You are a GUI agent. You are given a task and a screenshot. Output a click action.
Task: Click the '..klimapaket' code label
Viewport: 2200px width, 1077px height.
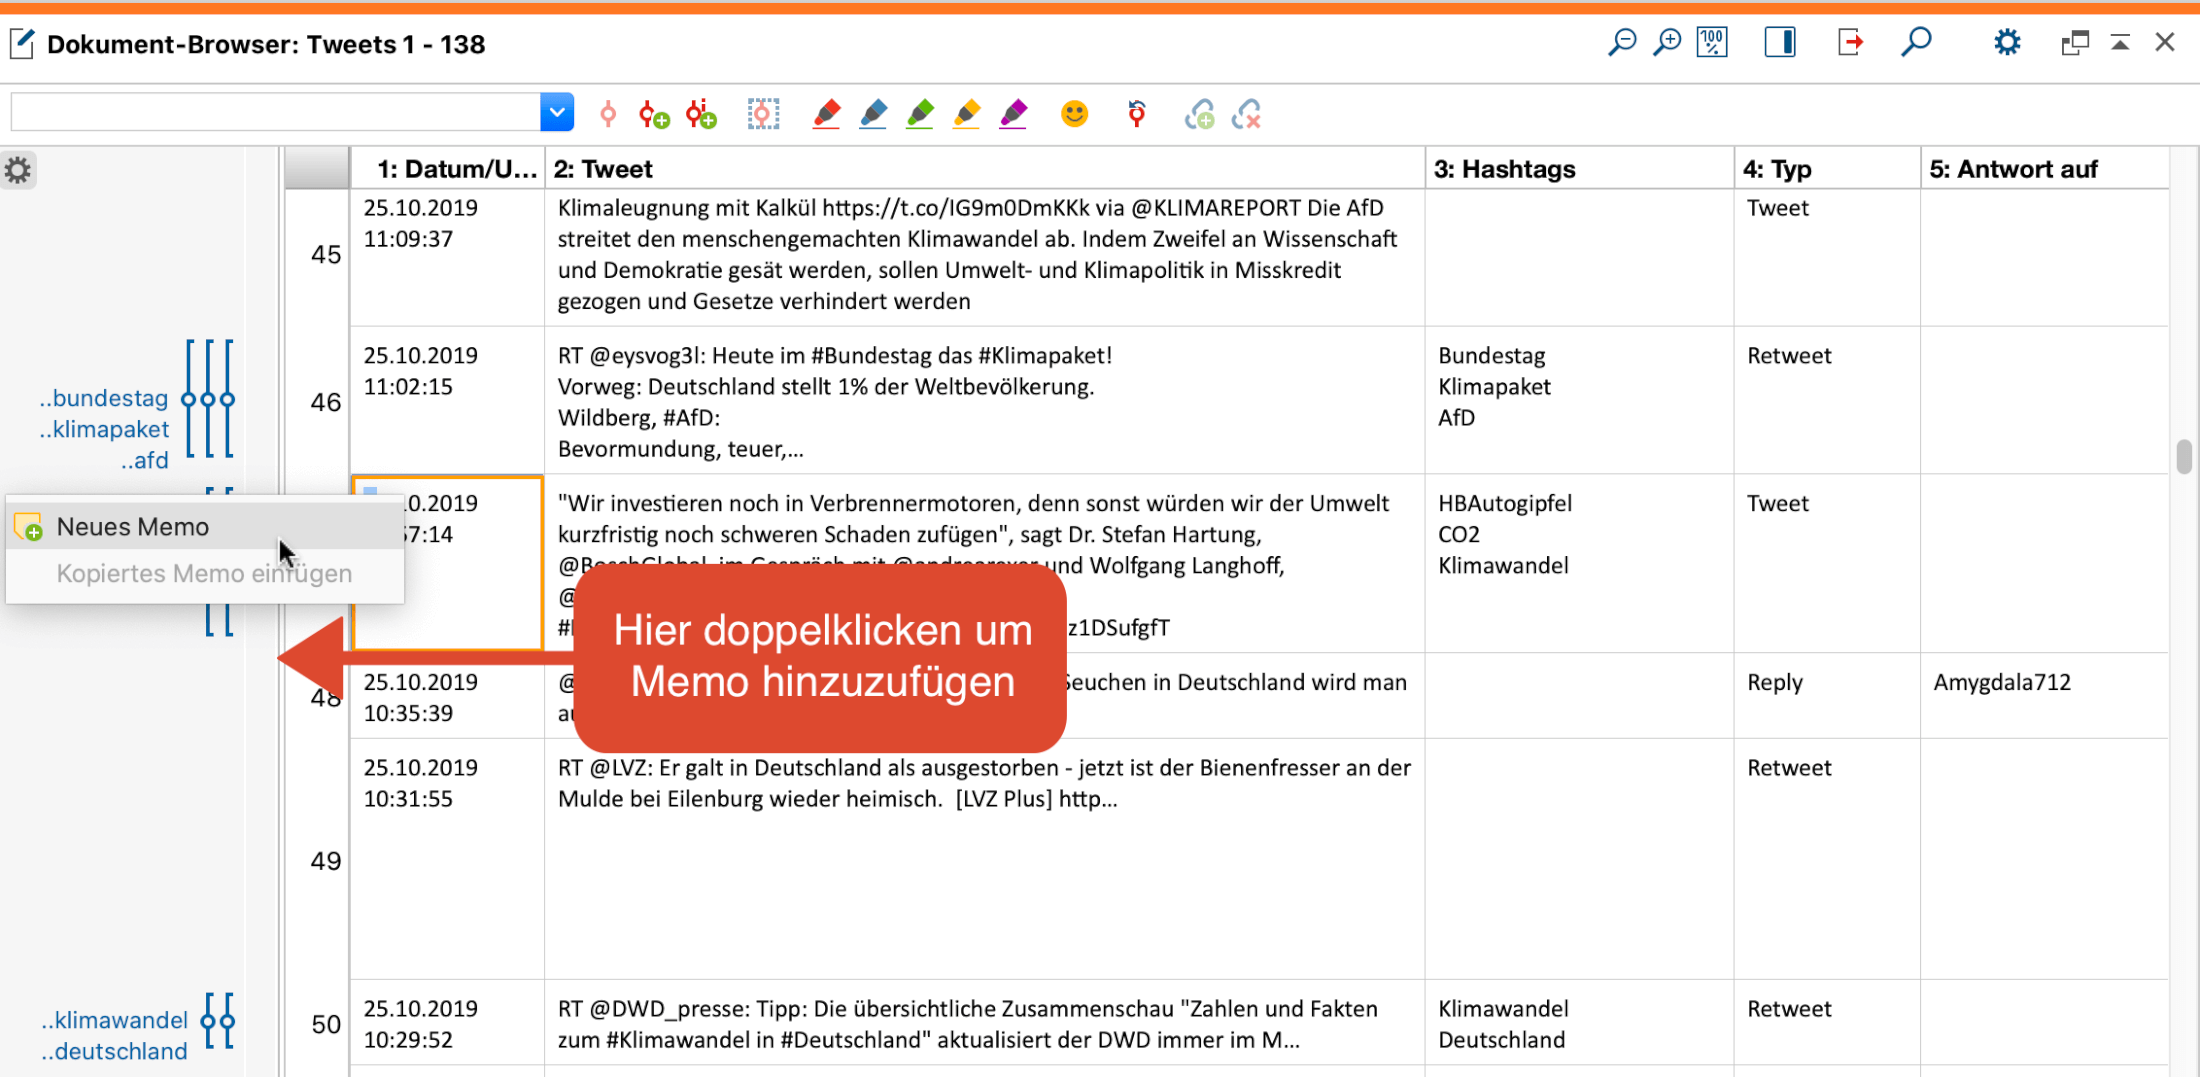pos(104,429)
